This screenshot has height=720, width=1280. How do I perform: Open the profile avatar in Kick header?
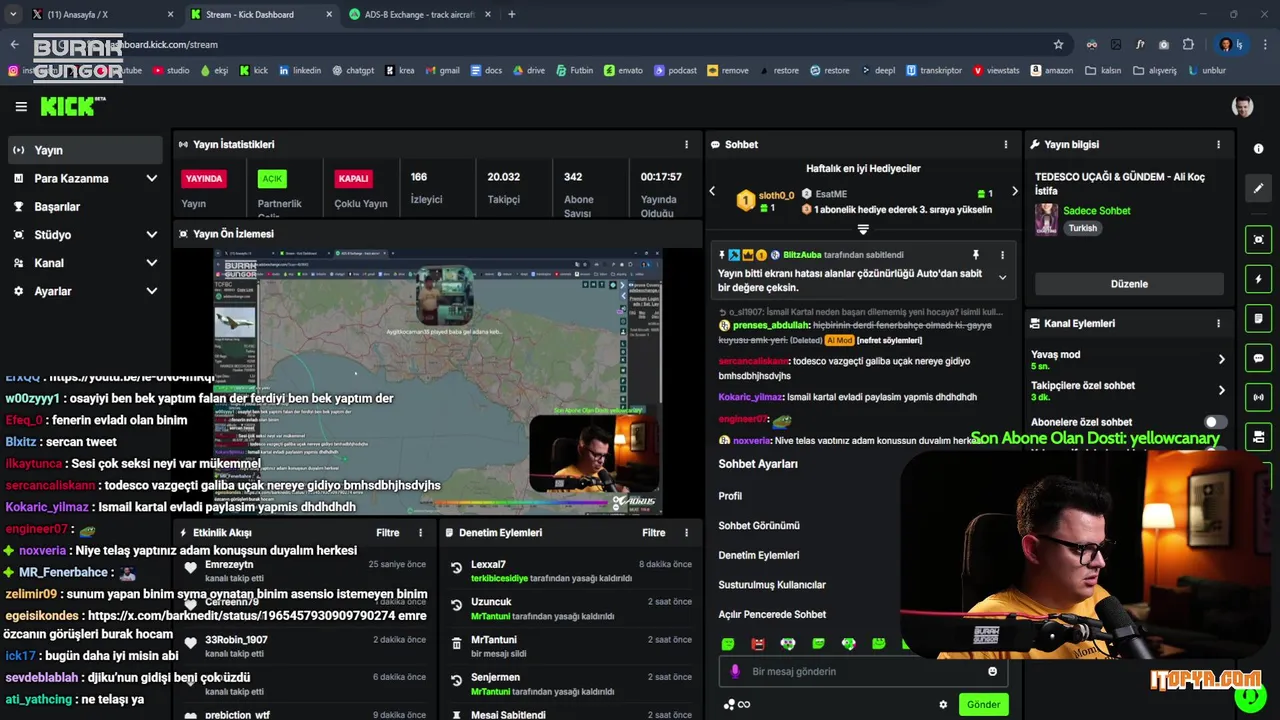[1242, 106]
